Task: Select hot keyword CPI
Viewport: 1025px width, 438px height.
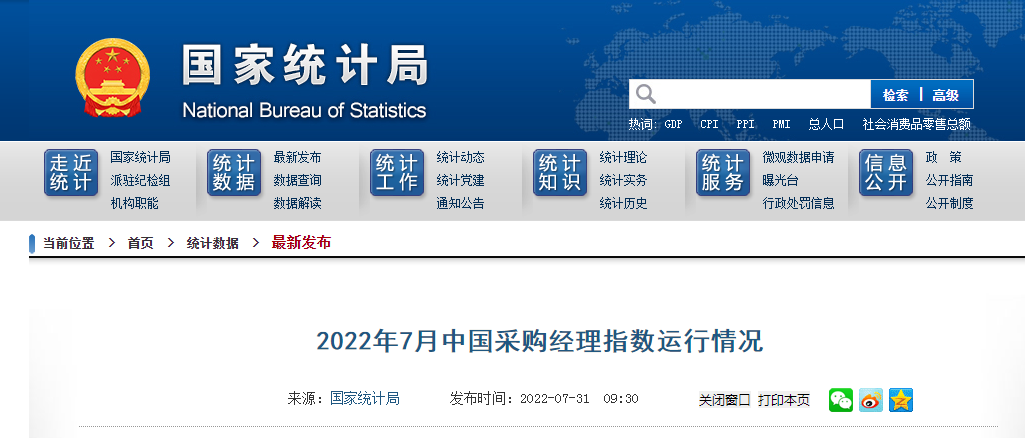Action: tap(709, 124)
